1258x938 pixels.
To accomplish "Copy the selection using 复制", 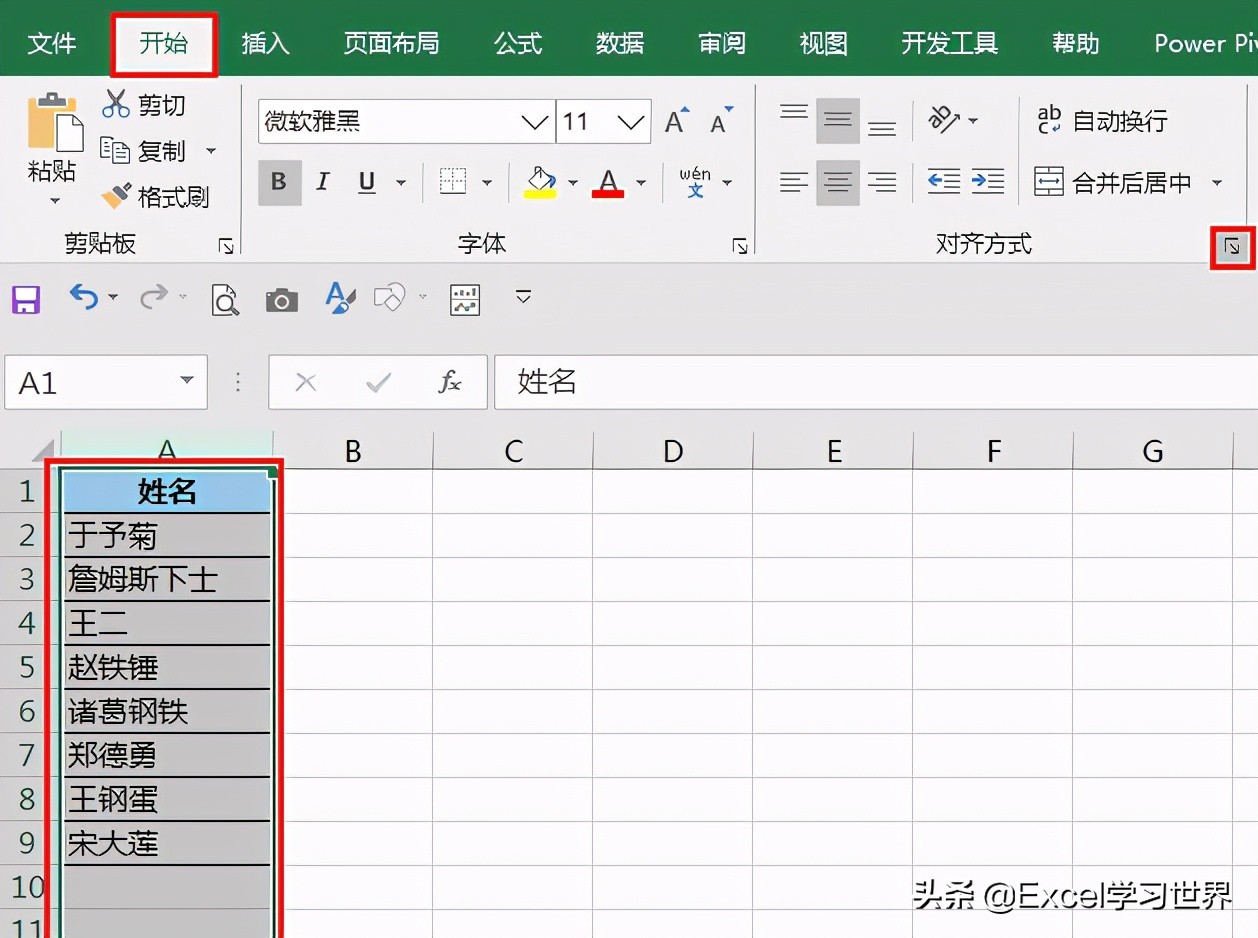I will (143, 151).
